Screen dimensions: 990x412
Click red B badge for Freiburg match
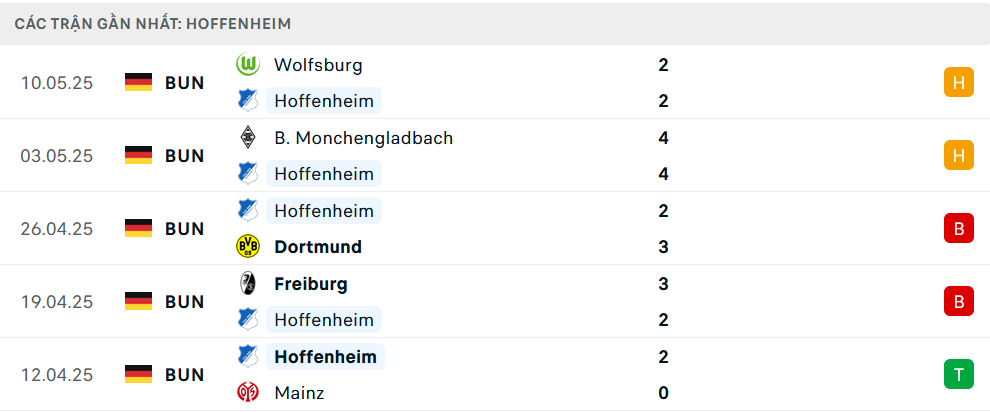(x=958, y=302)
